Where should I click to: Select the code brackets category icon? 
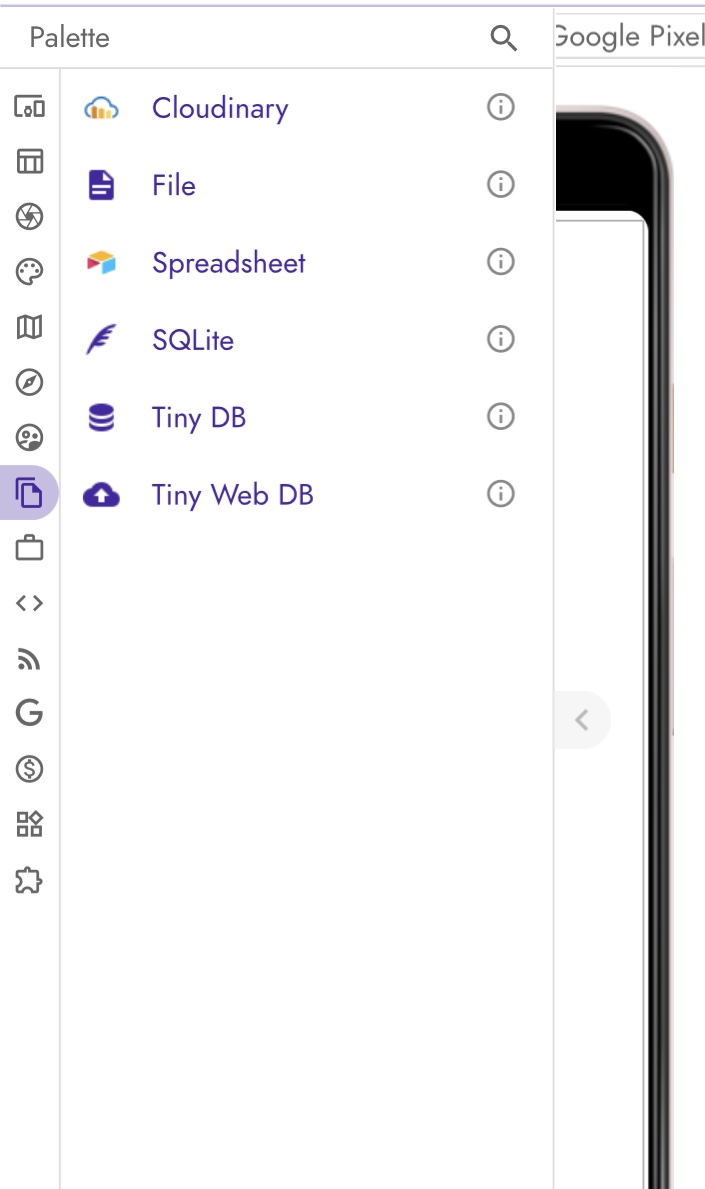click(x=30, y=603)
